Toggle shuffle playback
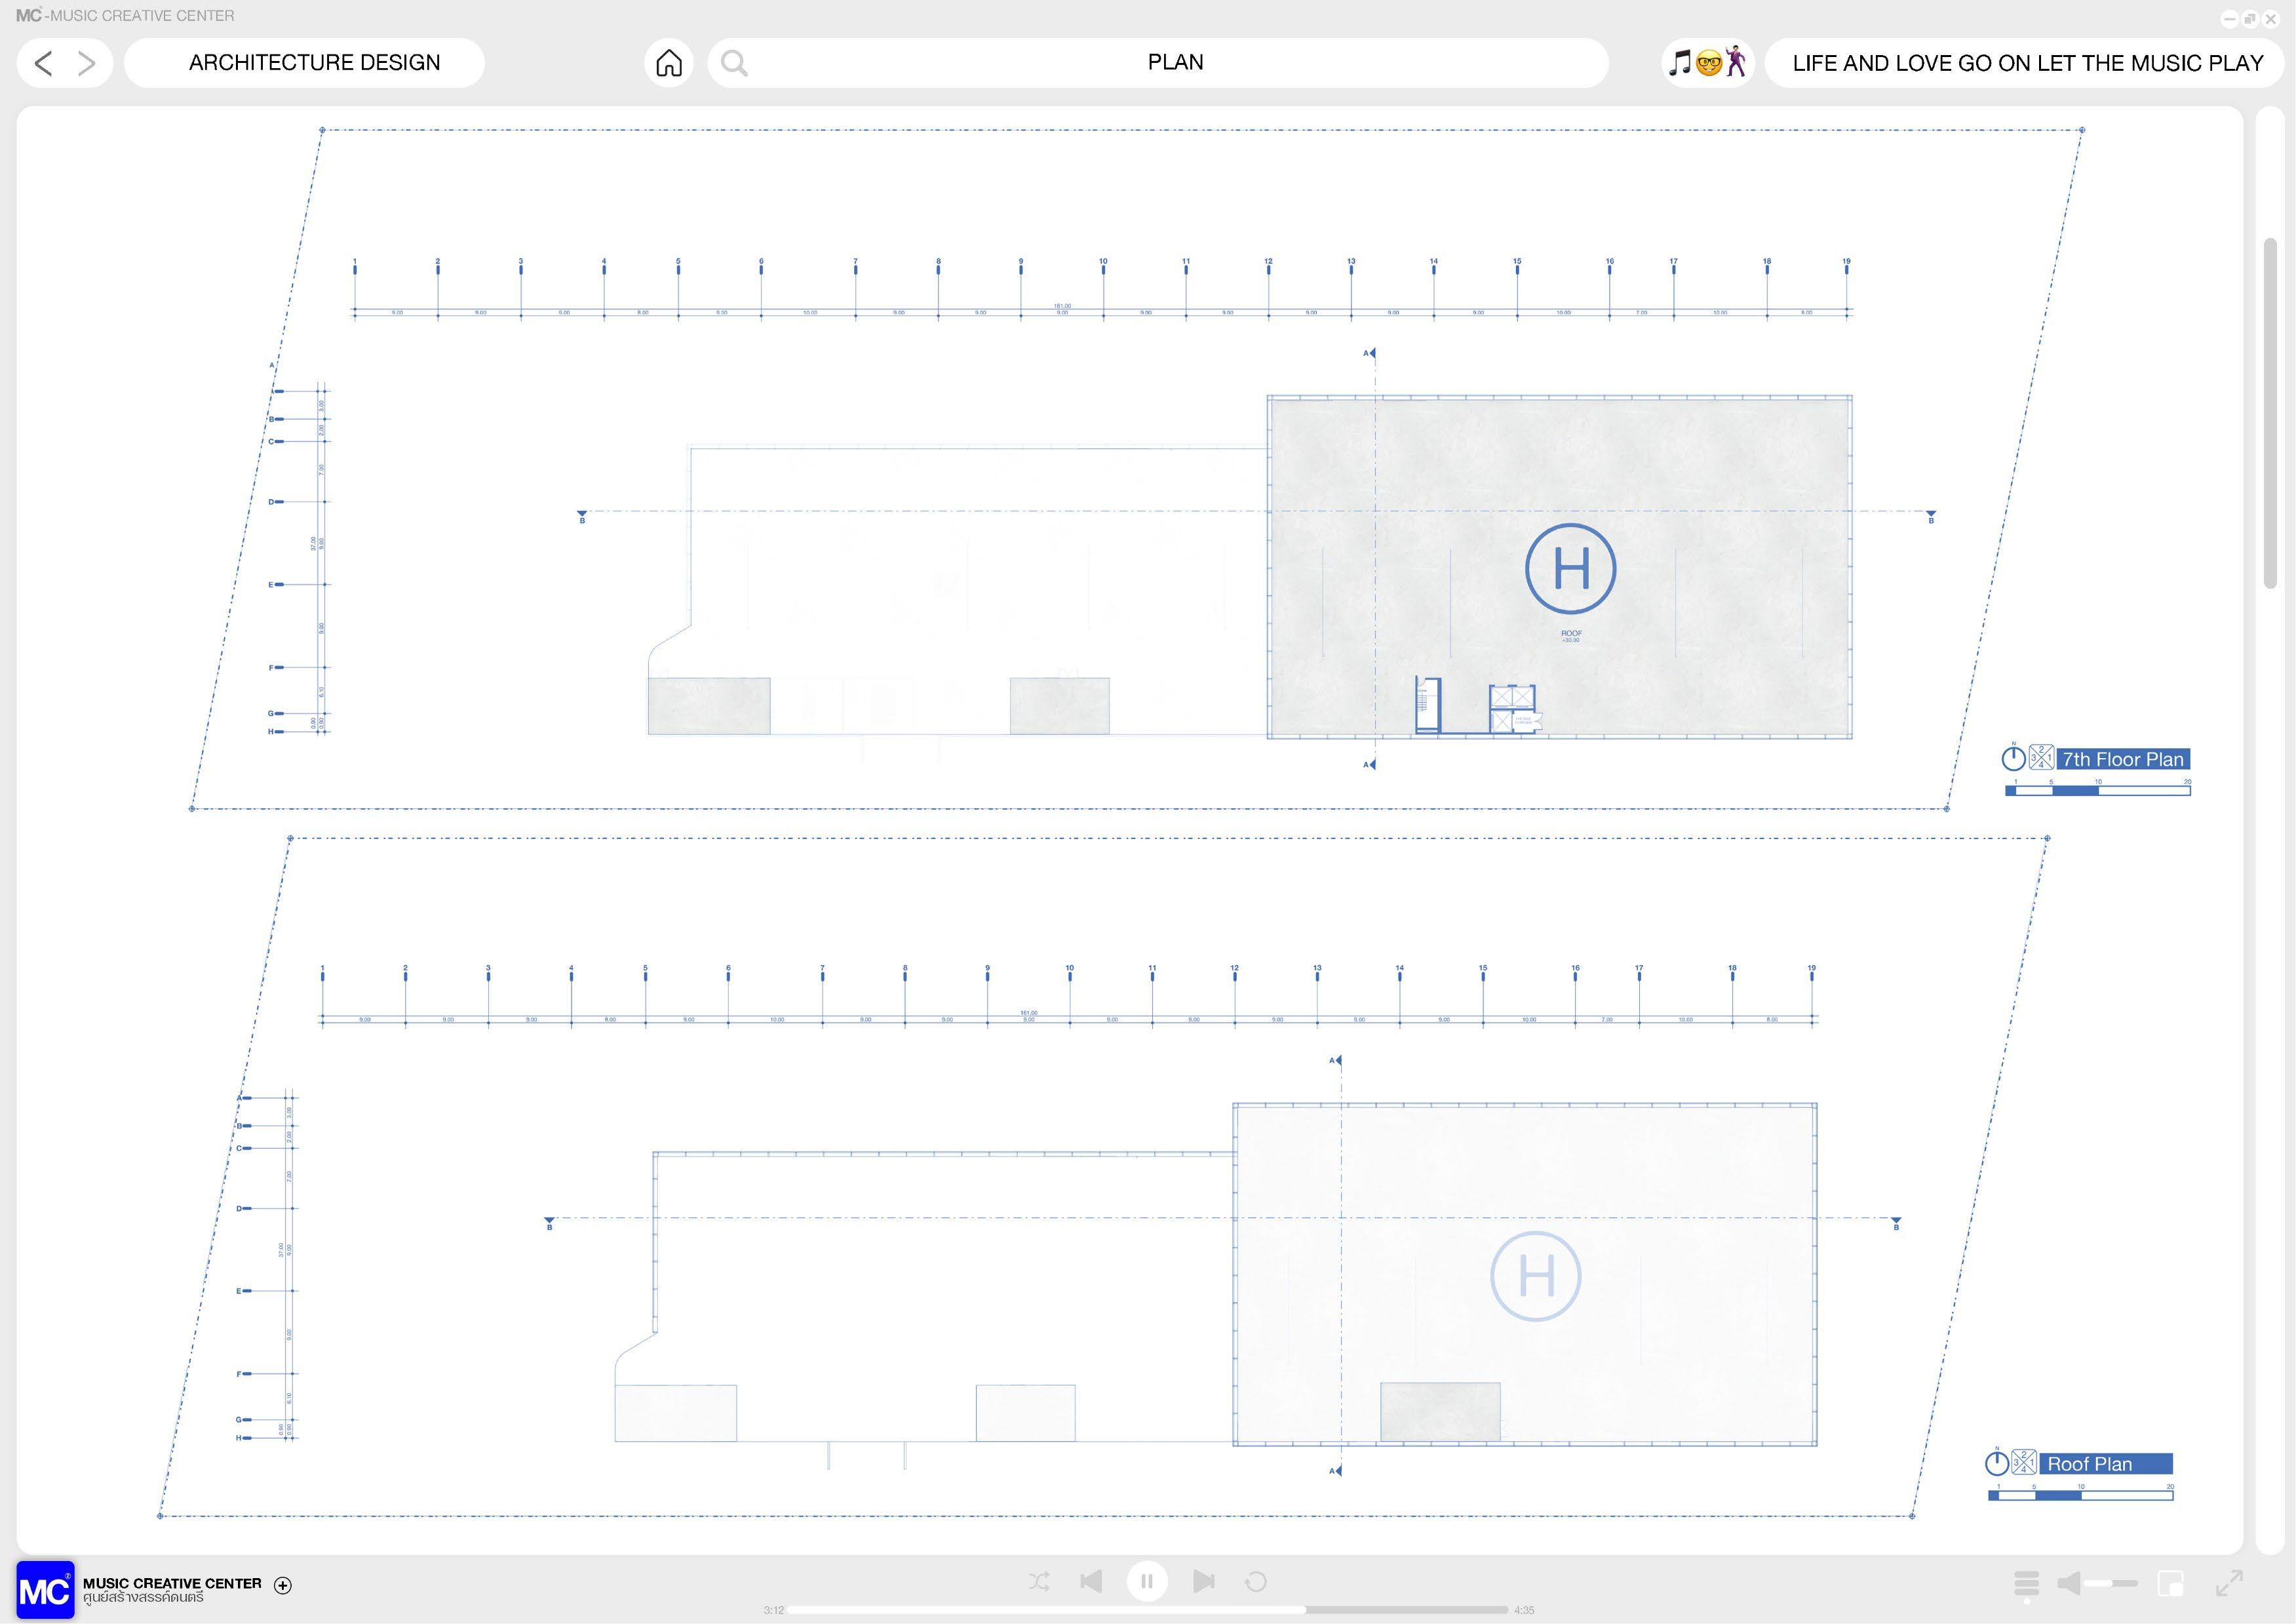2296x1624 pixels. [x=1039, y=1581]
